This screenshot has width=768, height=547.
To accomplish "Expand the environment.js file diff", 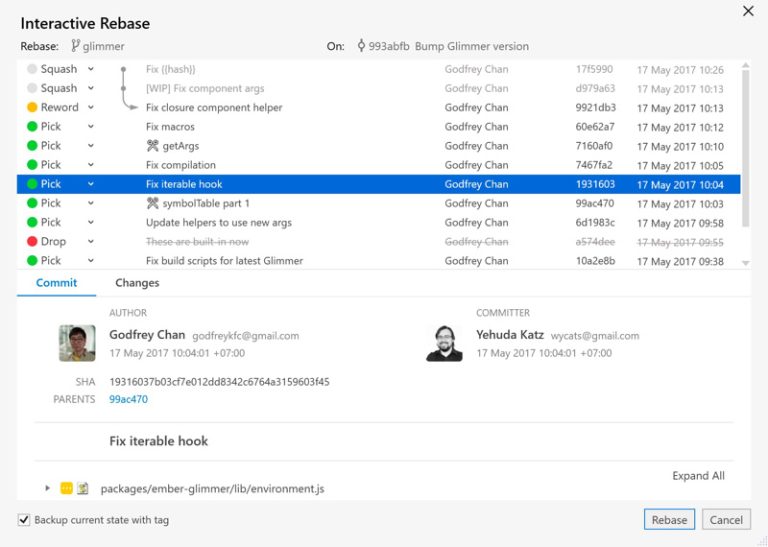I will click(47, 489).
